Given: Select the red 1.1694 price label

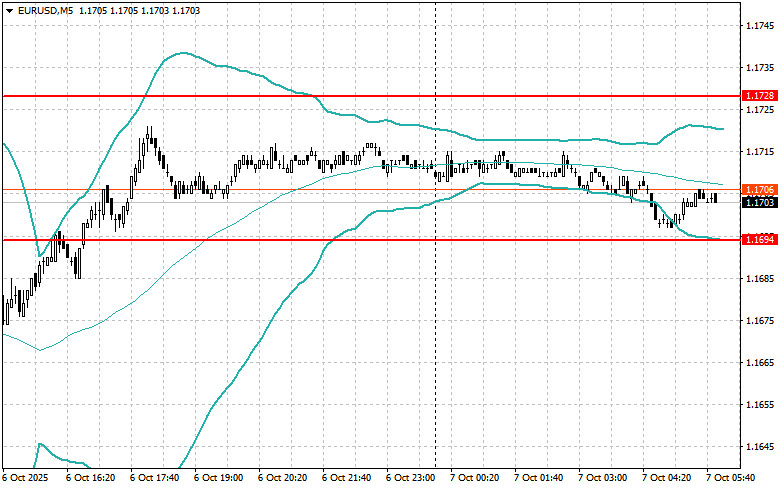Looking at the screenshot, I should tap(760, 240).
